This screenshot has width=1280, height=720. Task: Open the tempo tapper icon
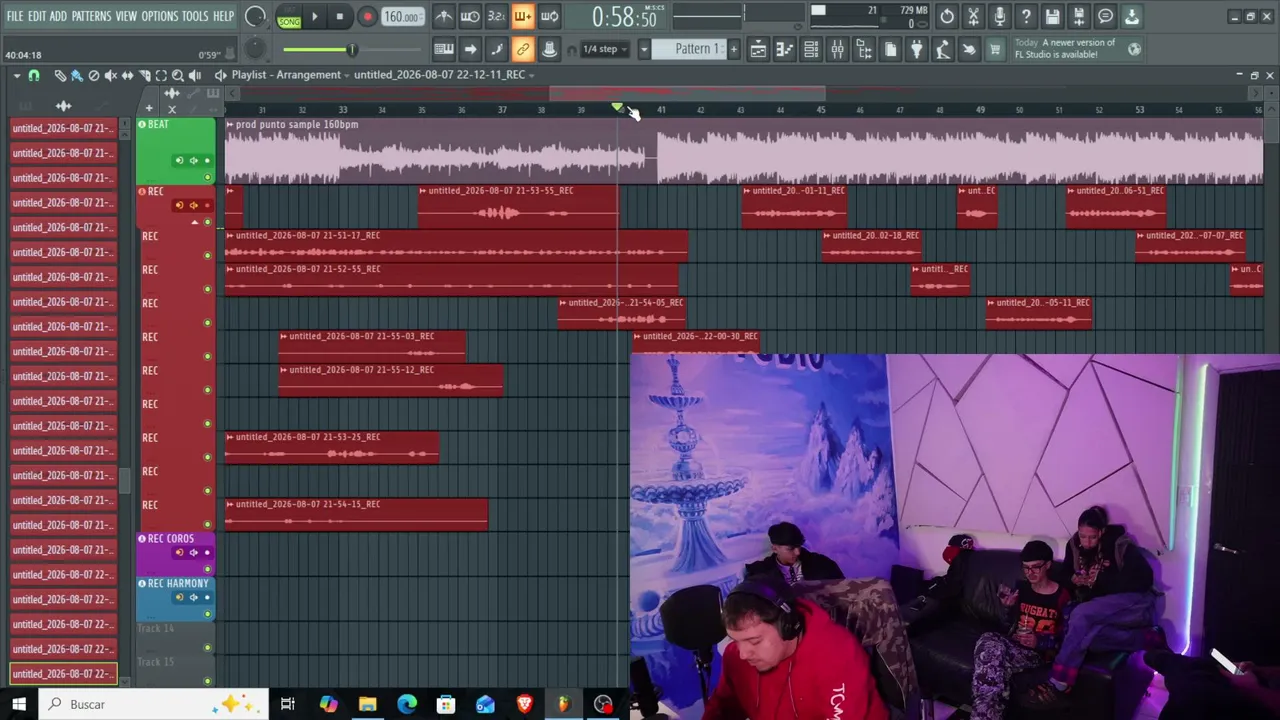click(x=942, y=49)
